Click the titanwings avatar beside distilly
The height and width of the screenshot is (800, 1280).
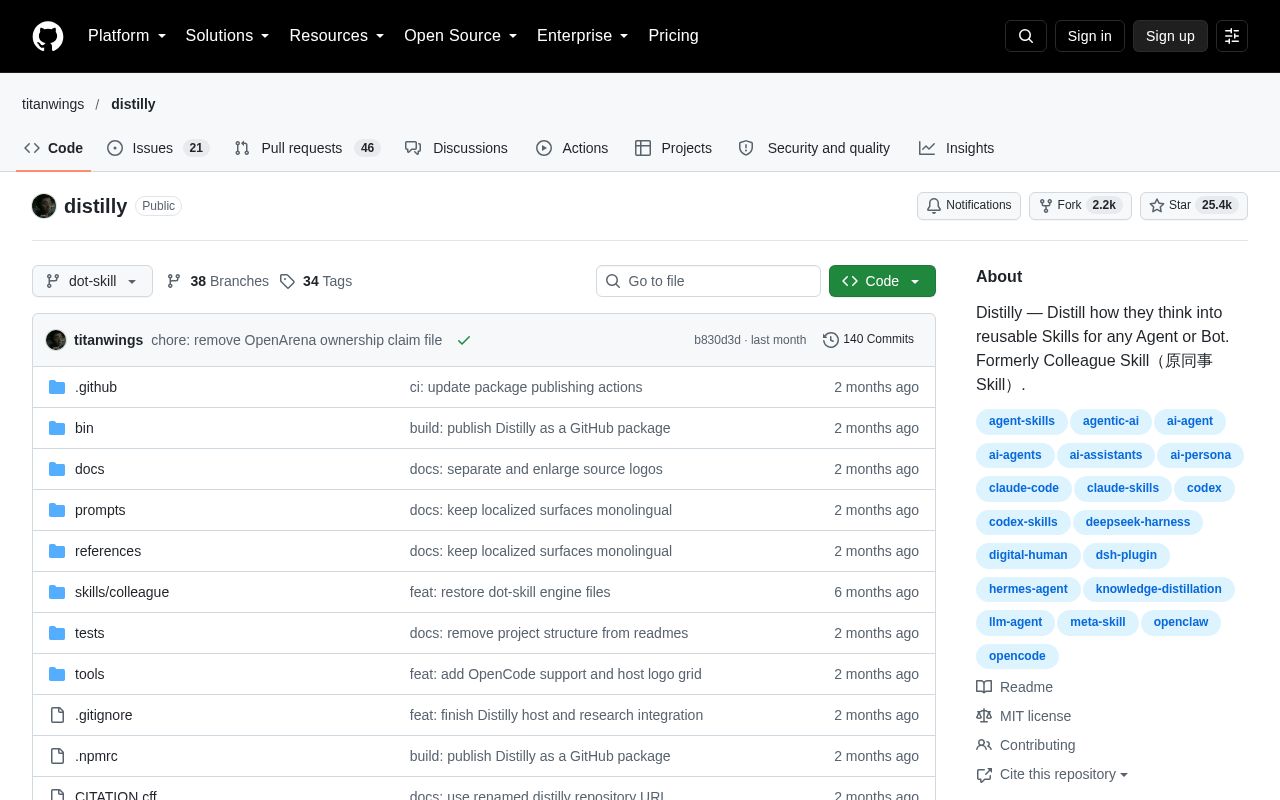point(44,206)
